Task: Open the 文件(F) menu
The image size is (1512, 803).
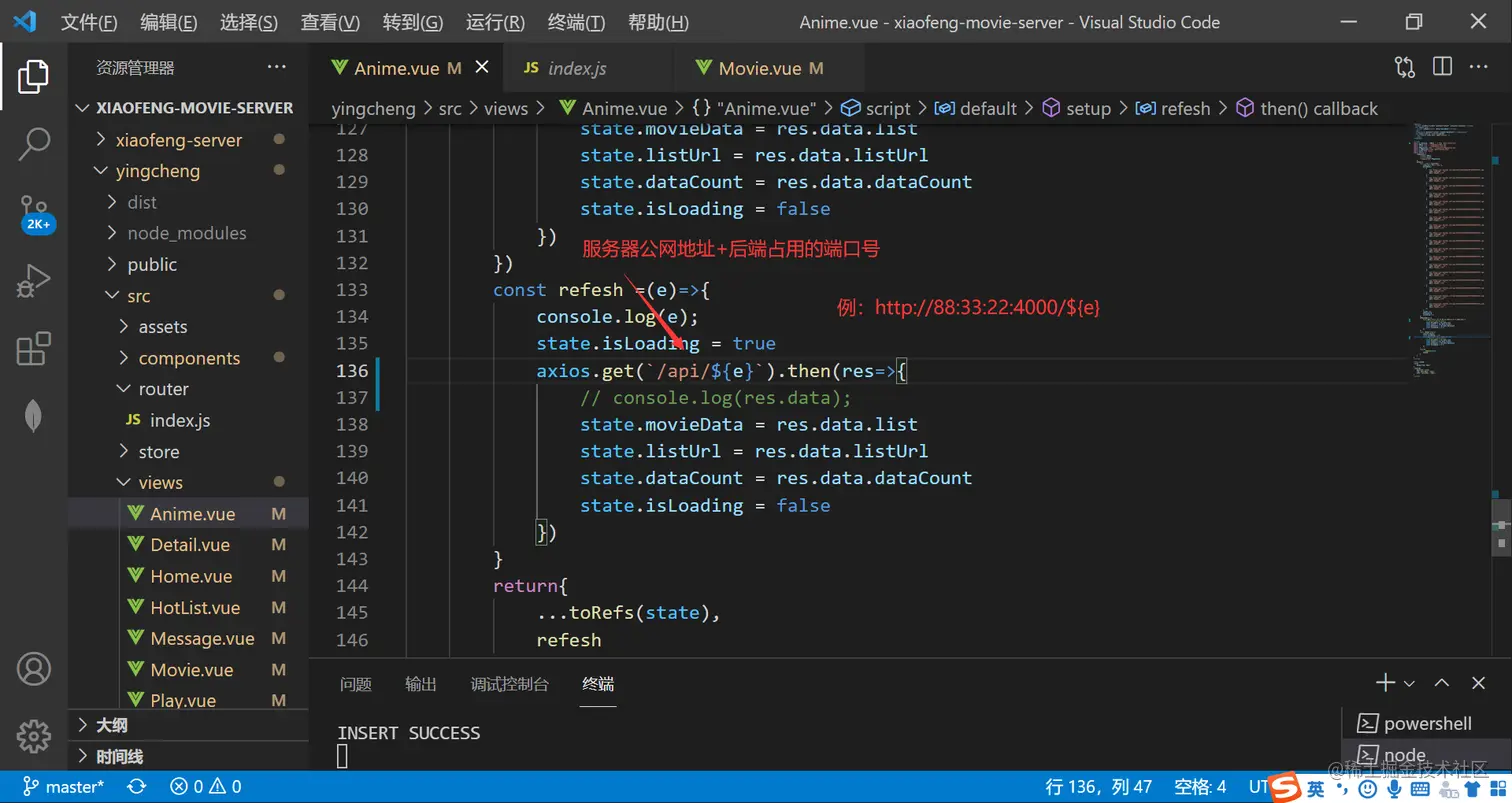Action: click(x=88, y=22)
